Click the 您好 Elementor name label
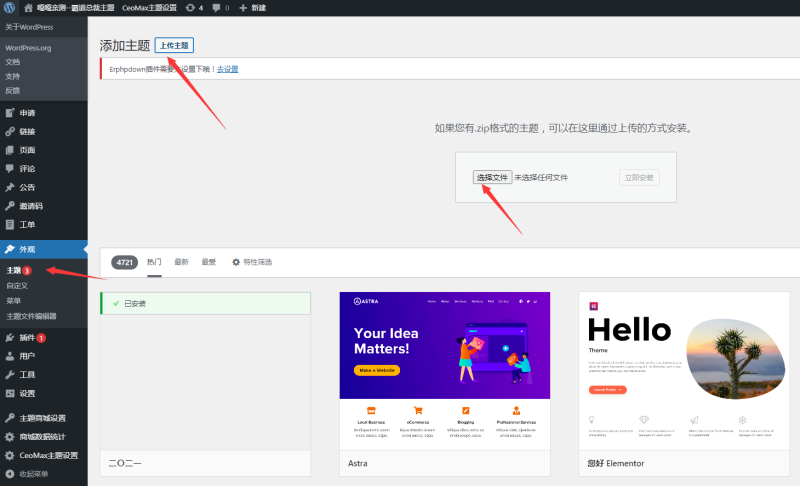 pyautogui.click(x=615, y=463)
